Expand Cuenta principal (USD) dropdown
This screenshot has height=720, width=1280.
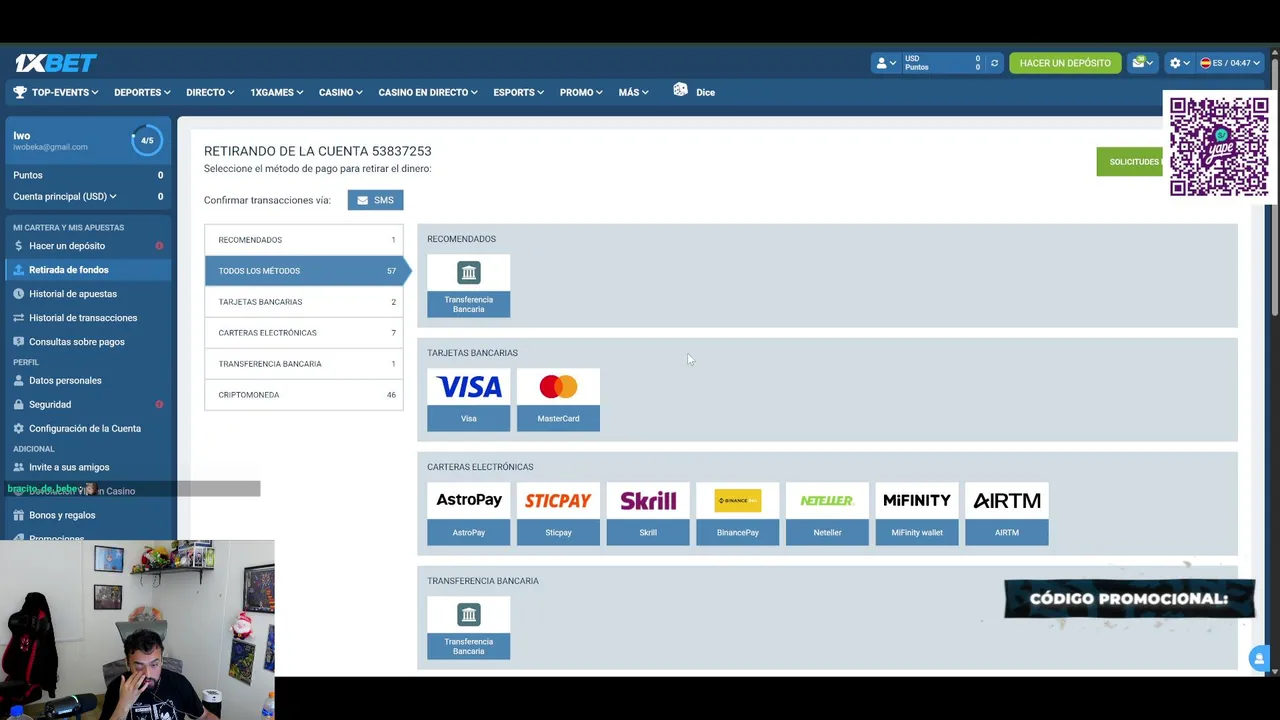(x=64, y=196)
